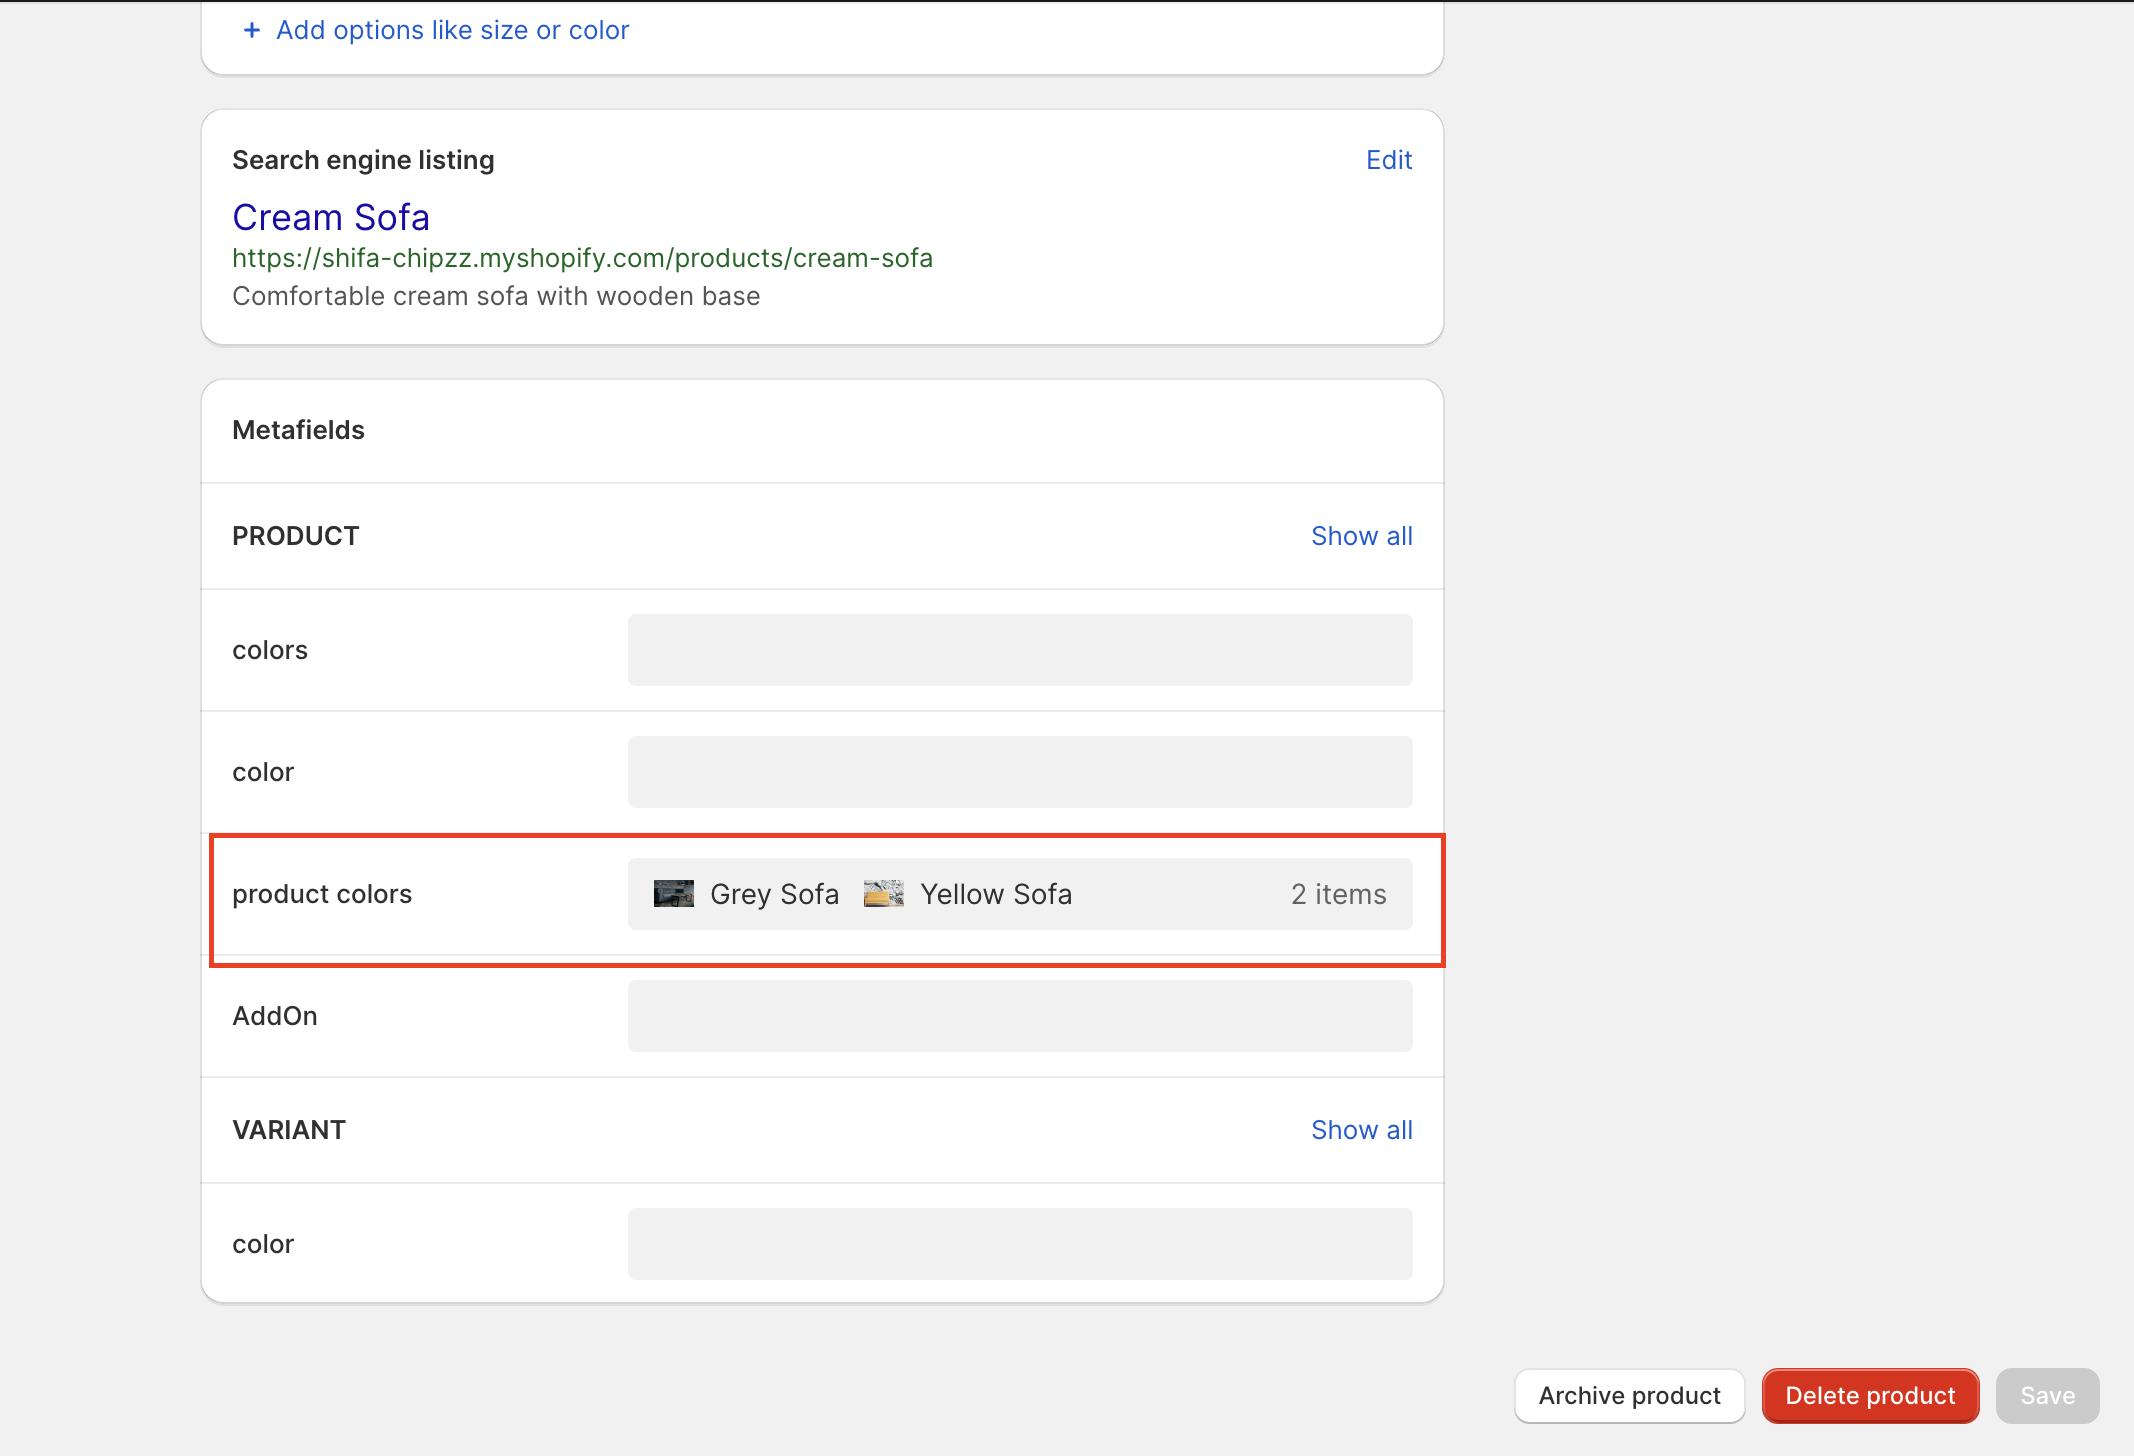The image size is (2134, 1456).
Task: Click the plus icon beside Add options
Action: 252,30
